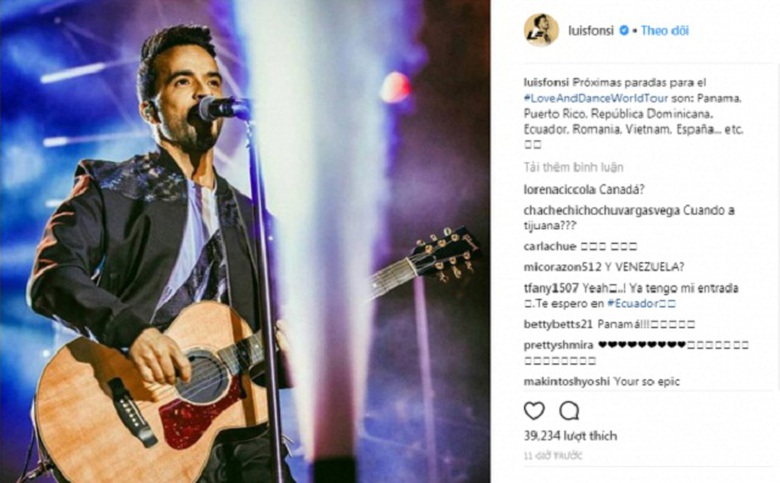
Task: Open #LoveAndDanceWorldTour hashtag link
Action: click(x=595, y=98)
